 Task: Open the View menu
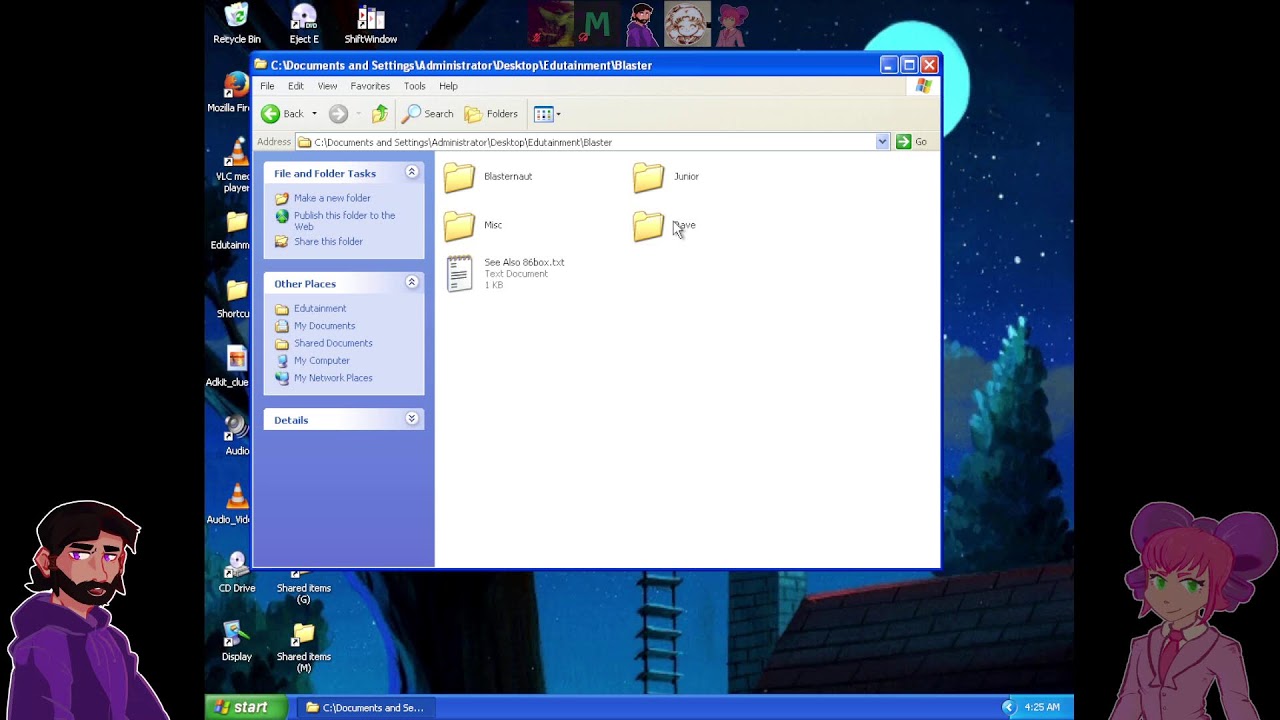327,86
